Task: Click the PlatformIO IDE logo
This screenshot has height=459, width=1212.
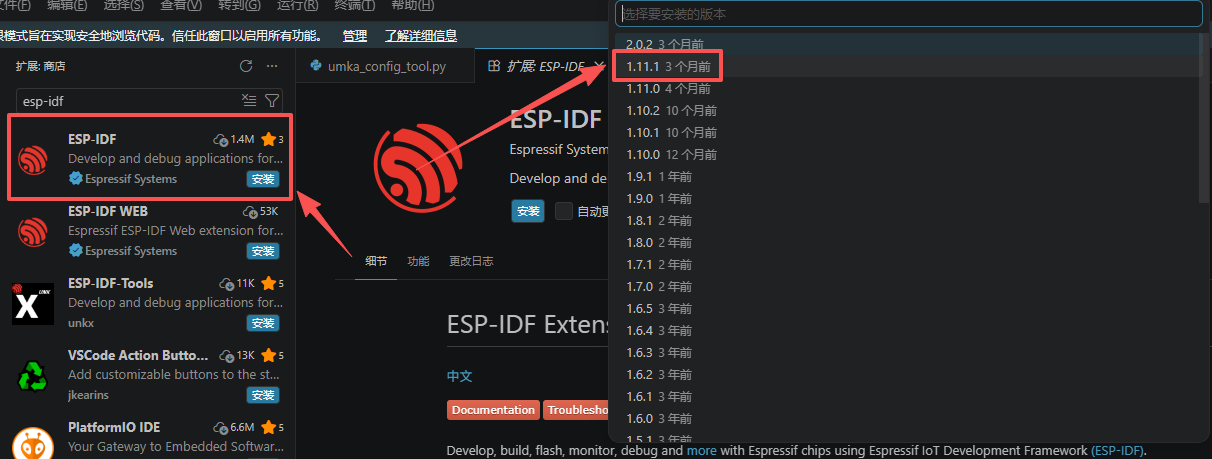Action: pyautogui.click(x=34, y=444)
